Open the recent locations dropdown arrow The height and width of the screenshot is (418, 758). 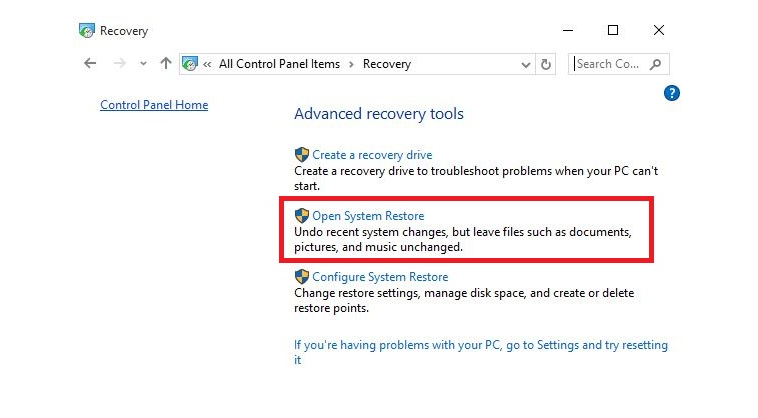pyautogui.click(x=143, y=64)
